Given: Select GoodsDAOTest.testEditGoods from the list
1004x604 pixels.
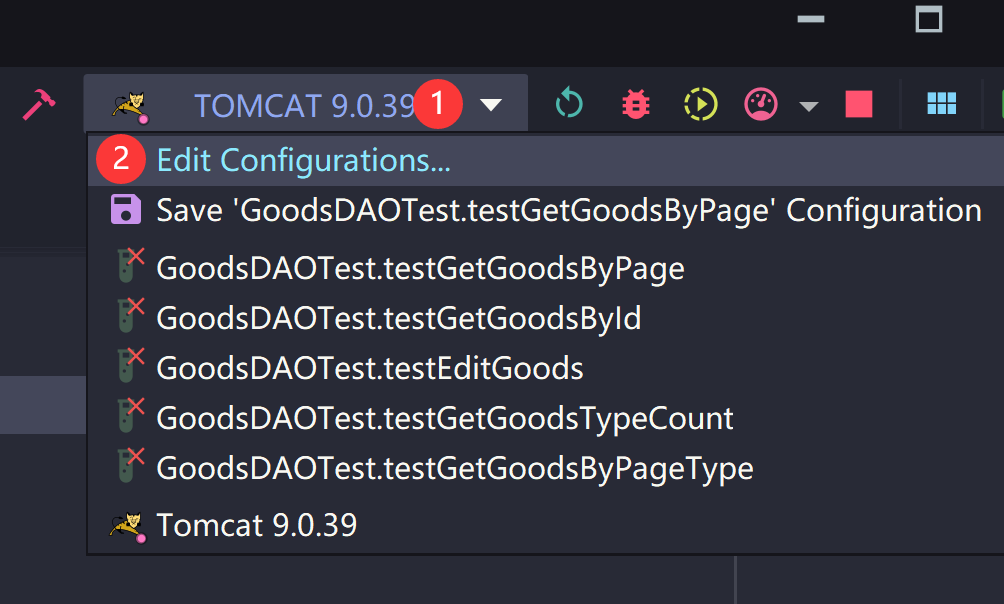Looking at the screenshot, I should [369, 368].
